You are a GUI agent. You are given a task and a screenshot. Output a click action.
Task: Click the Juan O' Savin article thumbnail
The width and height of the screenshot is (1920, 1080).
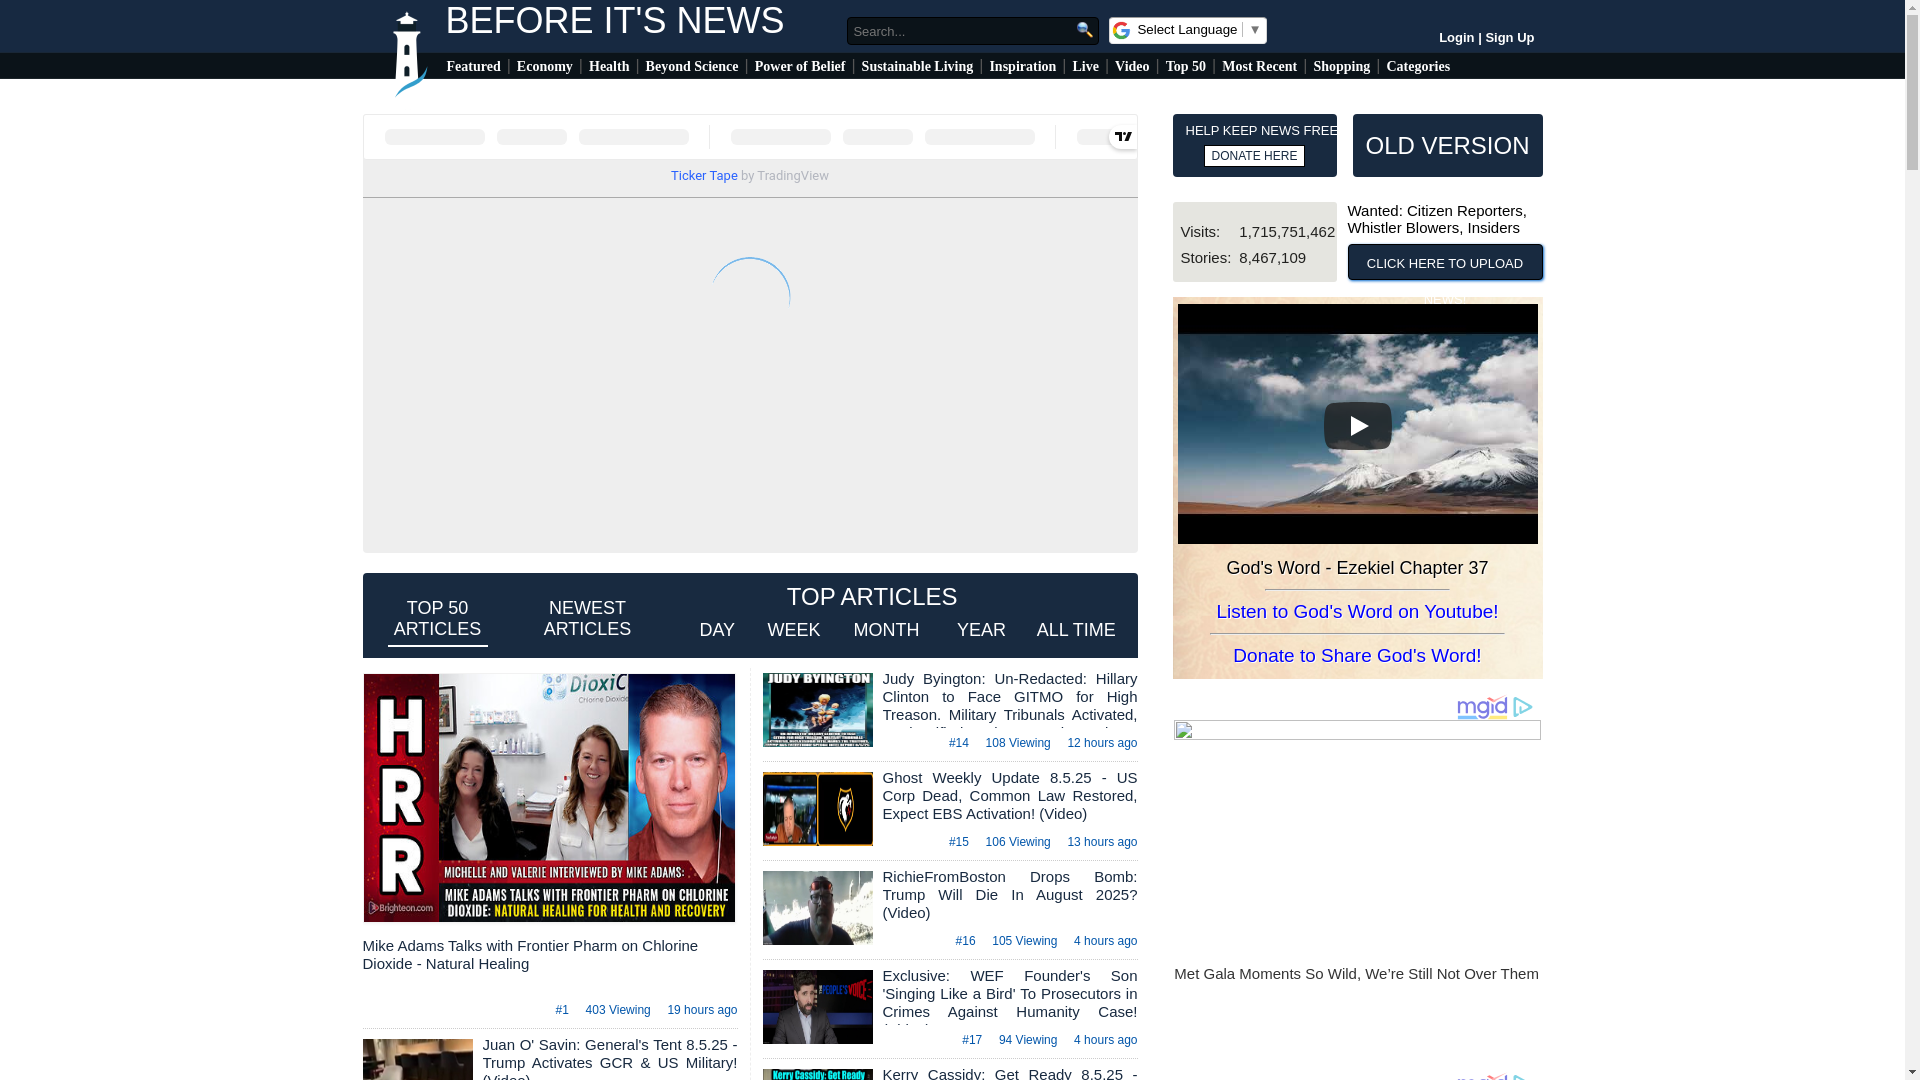click(417, 1059)
